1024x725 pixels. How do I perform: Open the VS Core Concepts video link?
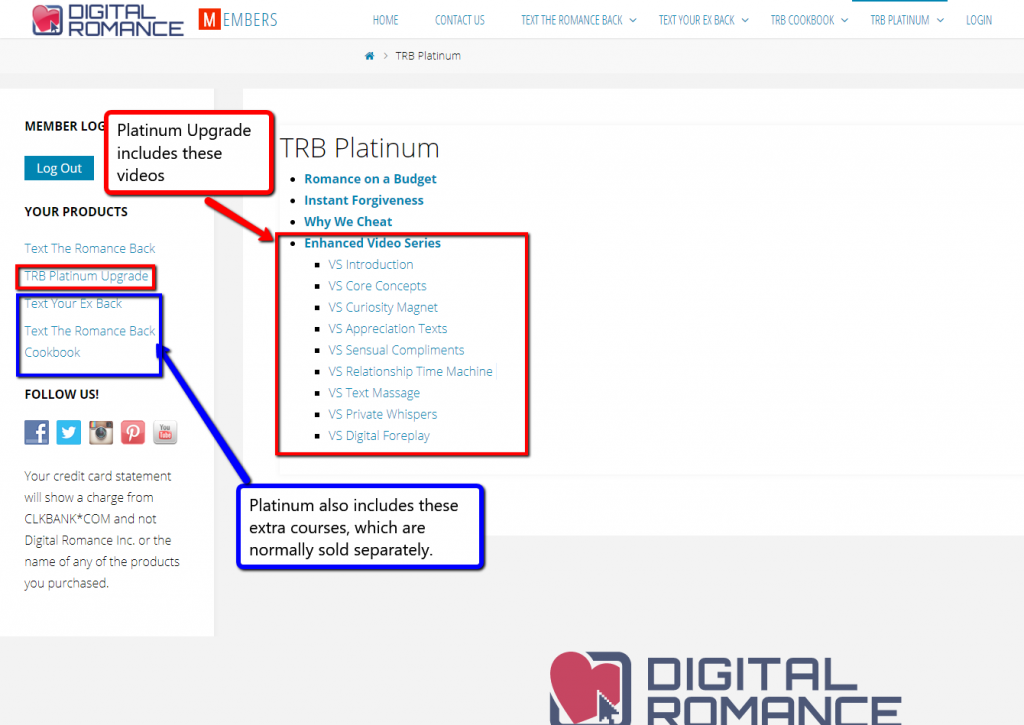pos(377,286)
